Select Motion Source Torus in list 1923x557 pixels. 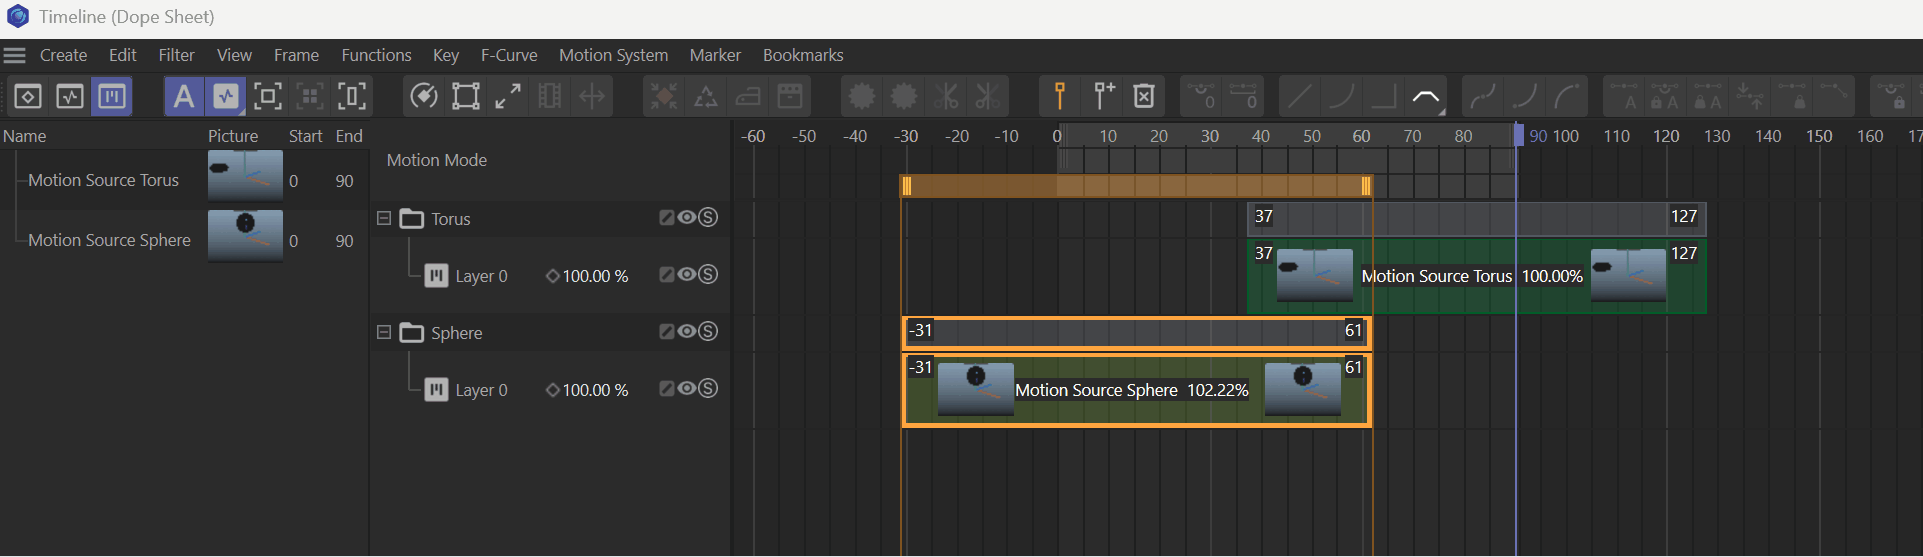pos(103,180)
